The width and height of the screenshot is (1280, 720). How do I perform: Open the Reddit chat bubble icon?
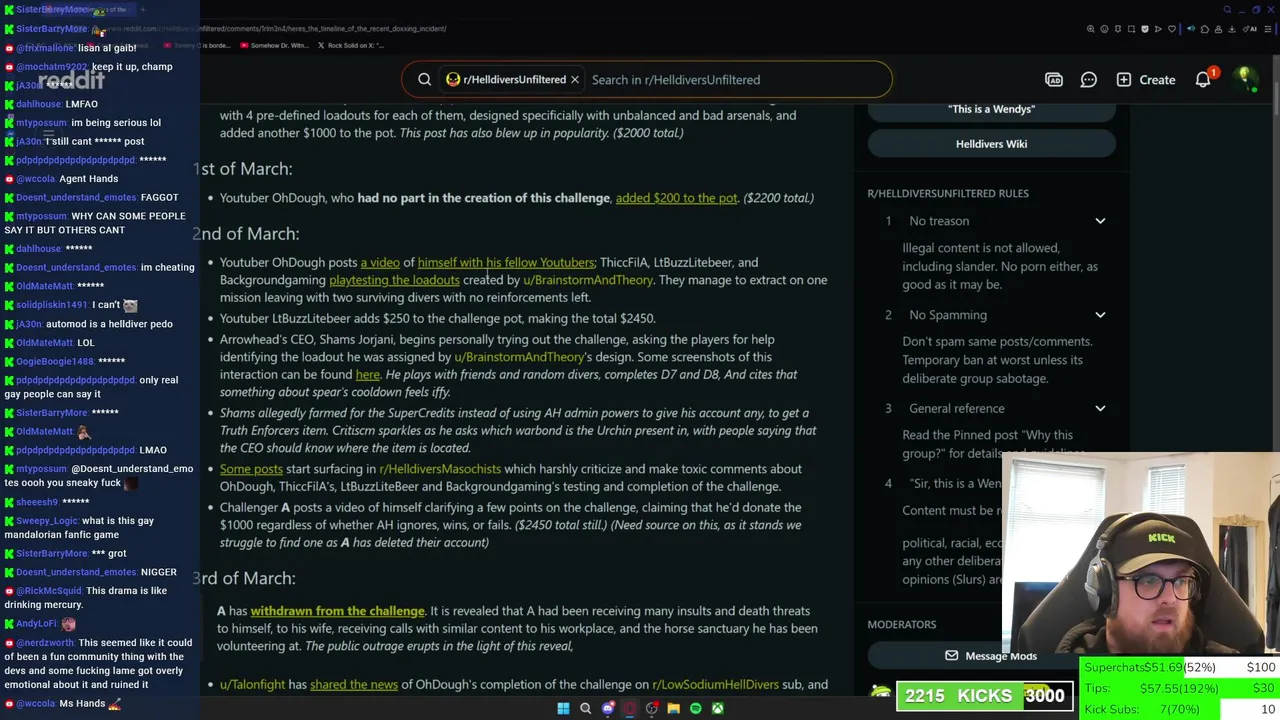click(x=1089, y=79)
